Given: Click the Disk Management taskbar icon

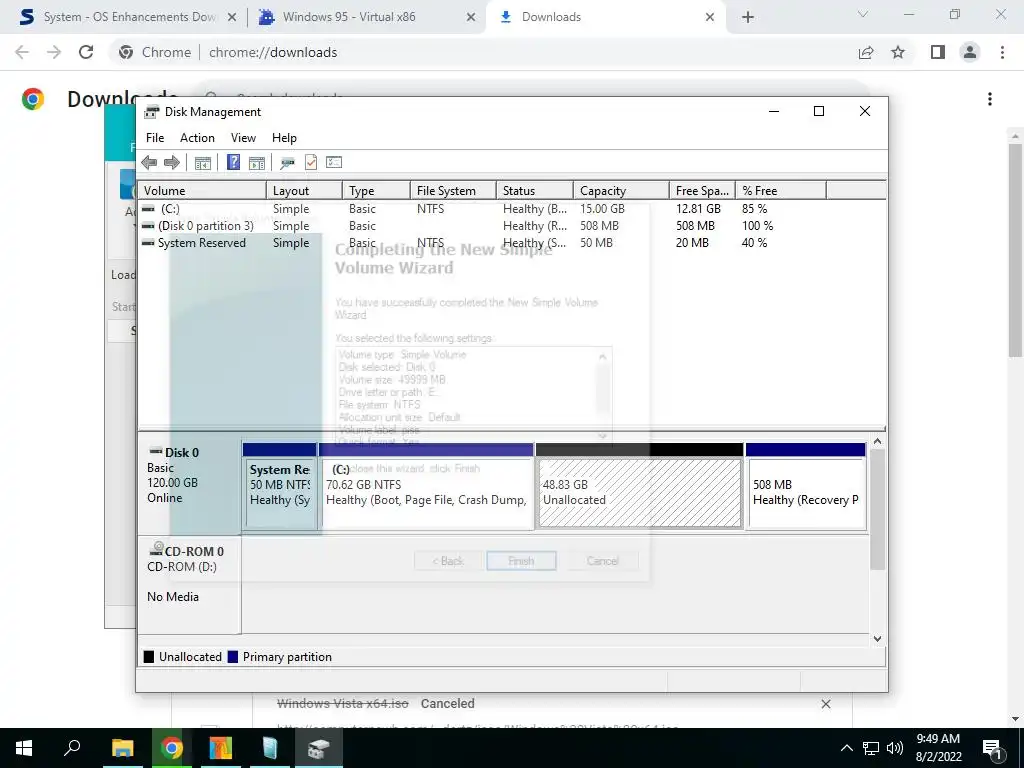Looking at the screenshot, I should pos(319,748).
